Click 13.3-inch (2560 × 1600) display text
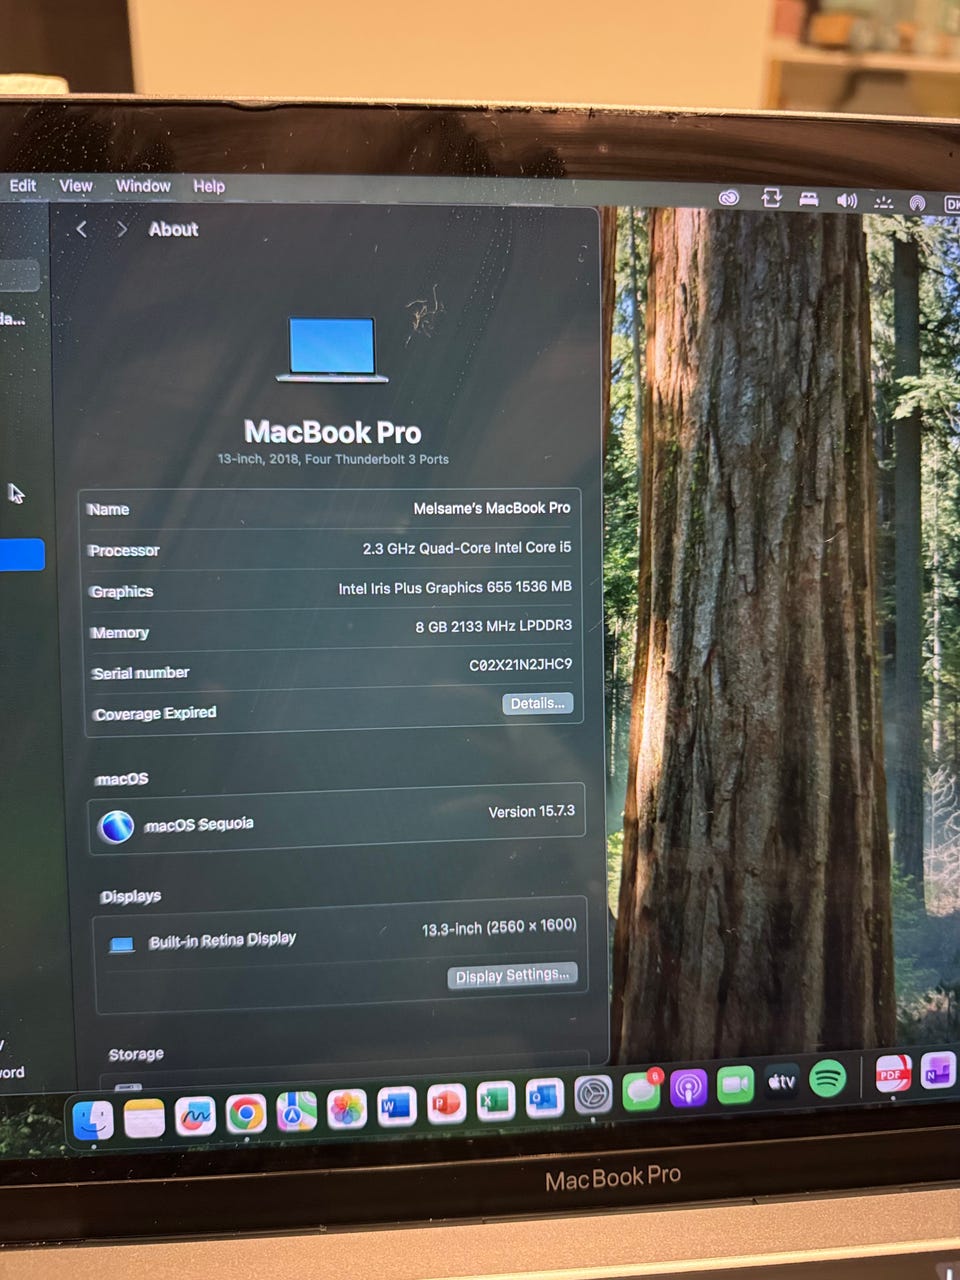960x1280 pixels. [499, 927]
